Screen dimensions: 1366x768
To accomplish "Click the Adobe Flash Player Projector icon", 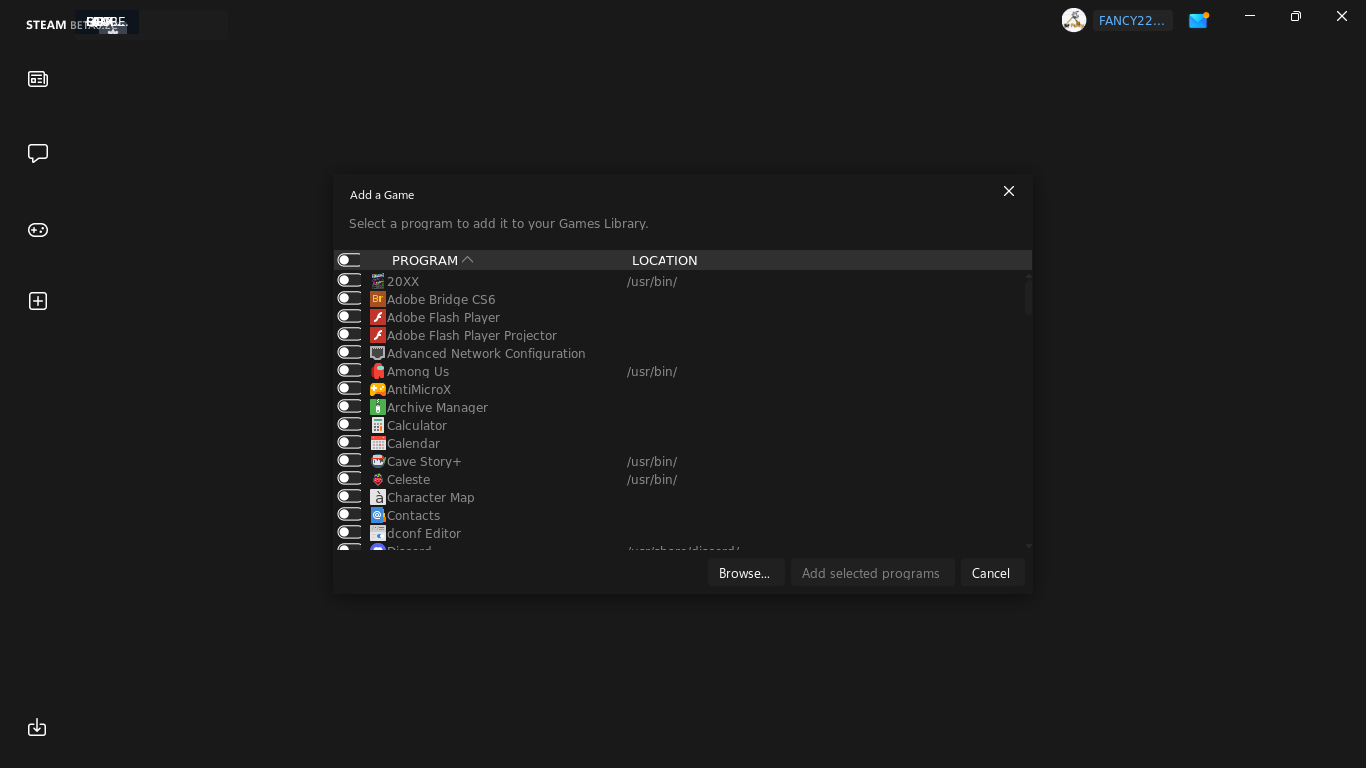I will tap(378, 335).
